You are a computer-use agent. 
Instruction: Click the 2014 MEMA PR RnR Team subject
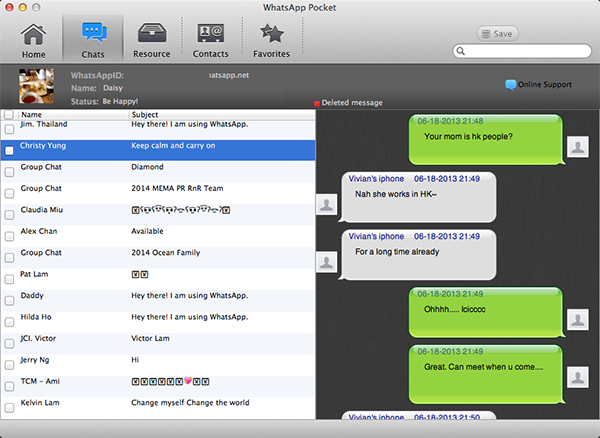coord(177,188)
